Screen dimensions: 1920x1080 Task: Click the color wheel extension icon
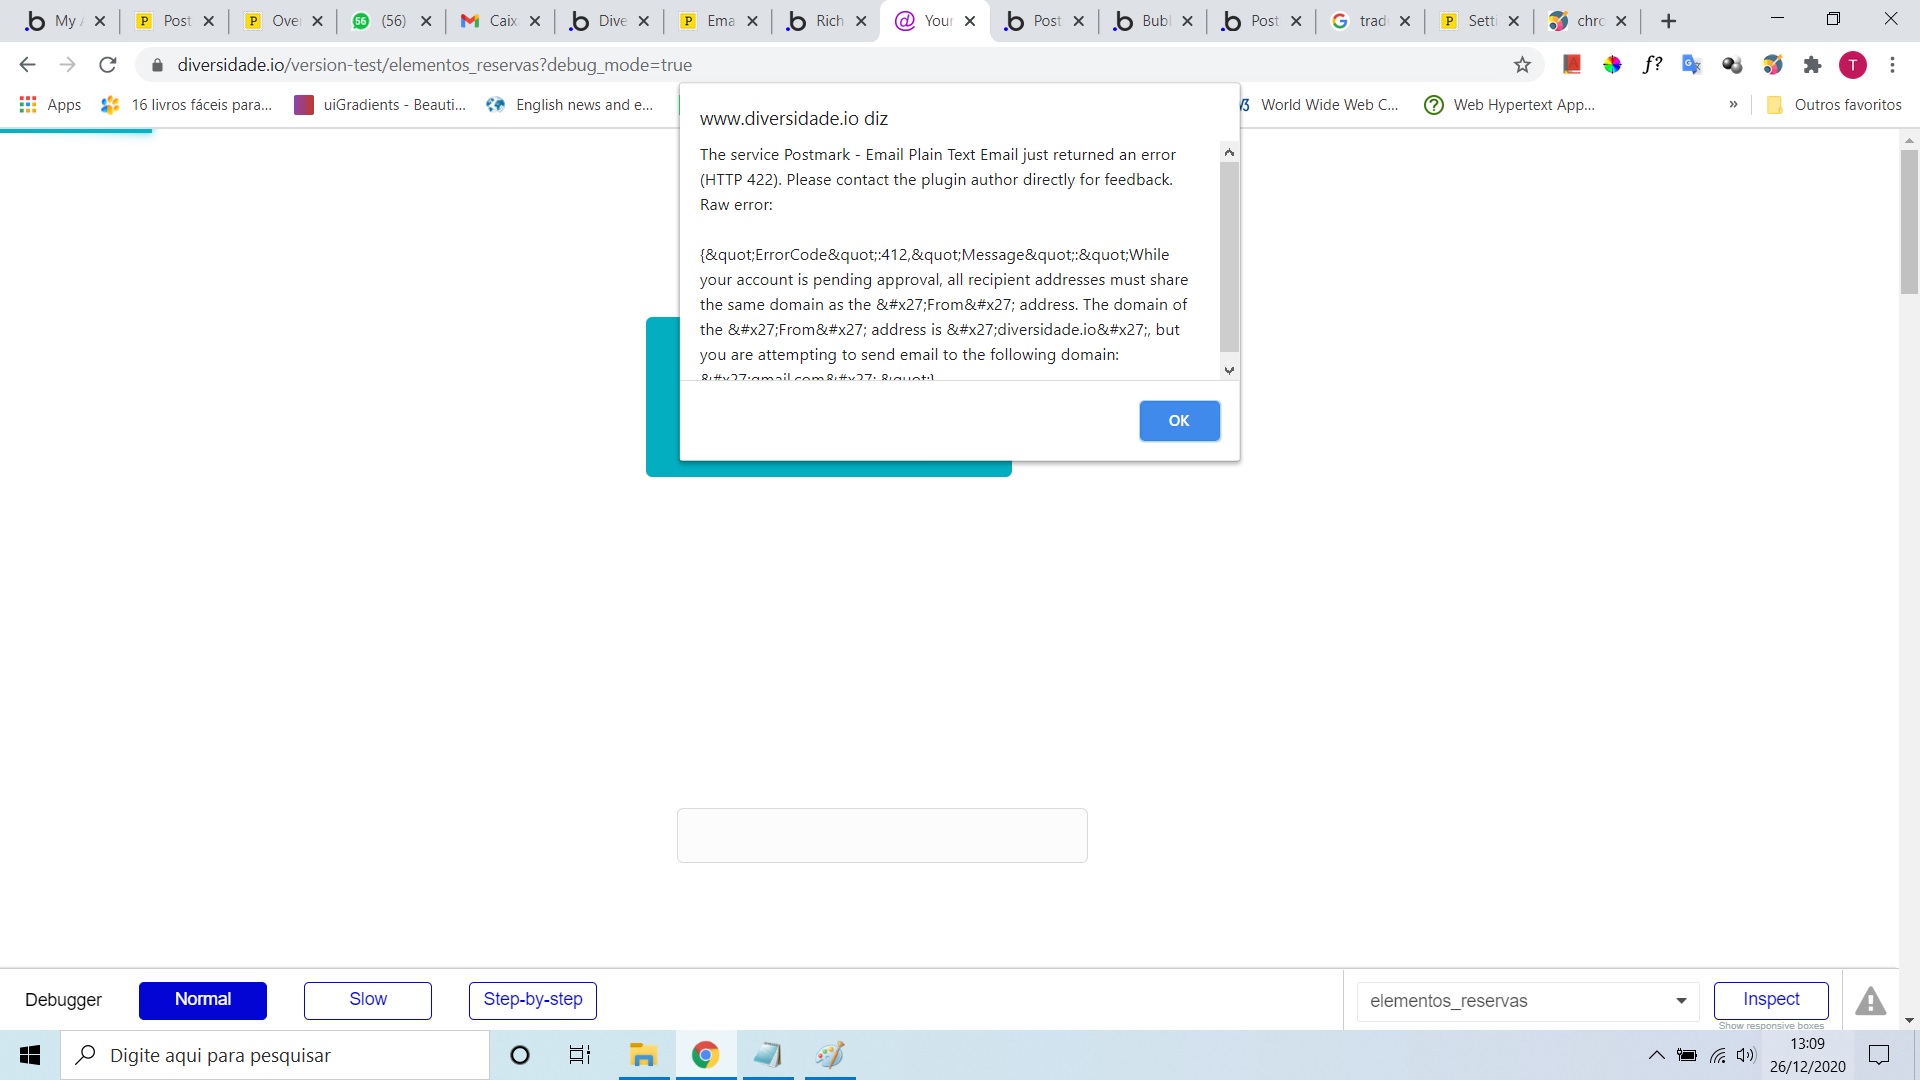[x=1612, y=65]
